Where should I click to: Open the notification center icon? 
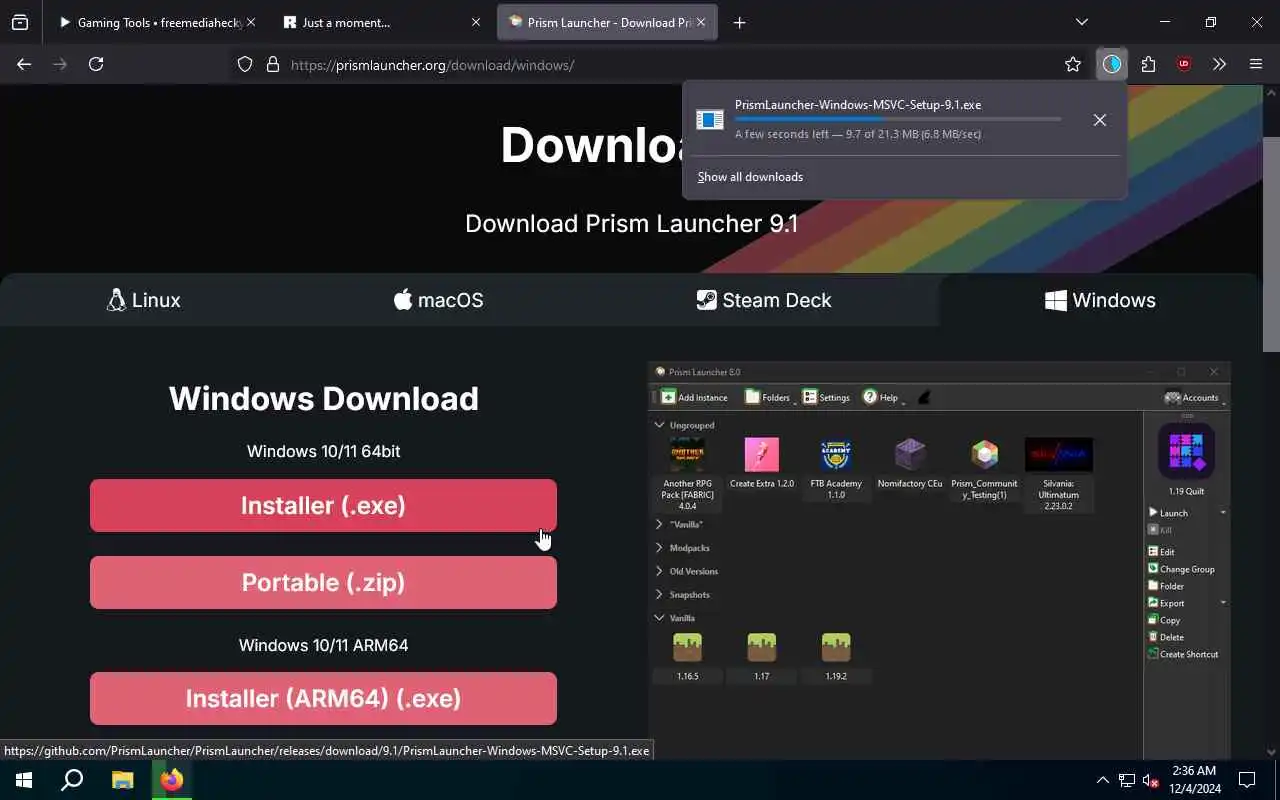(1247, 780)
